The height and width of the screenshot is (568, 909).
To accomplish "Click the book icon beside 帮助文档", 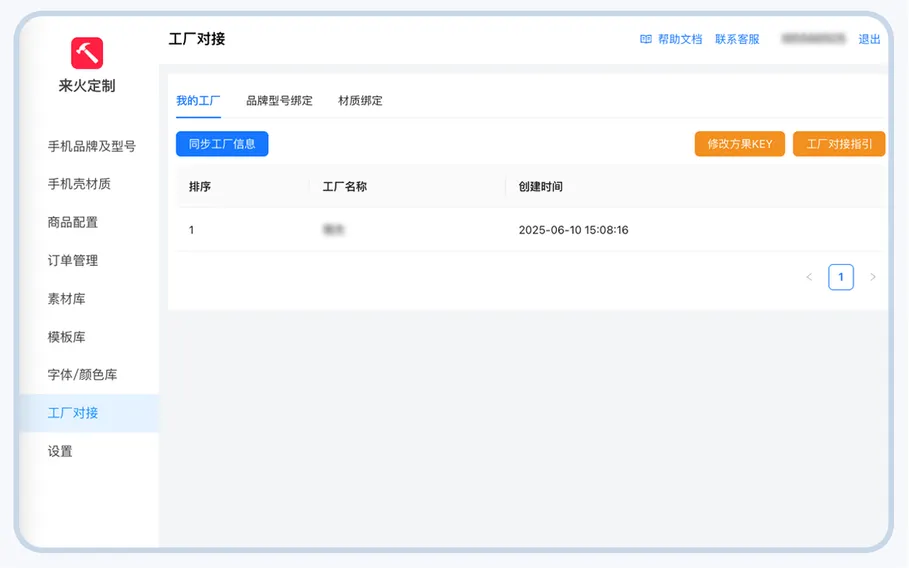I will [646, 39].
